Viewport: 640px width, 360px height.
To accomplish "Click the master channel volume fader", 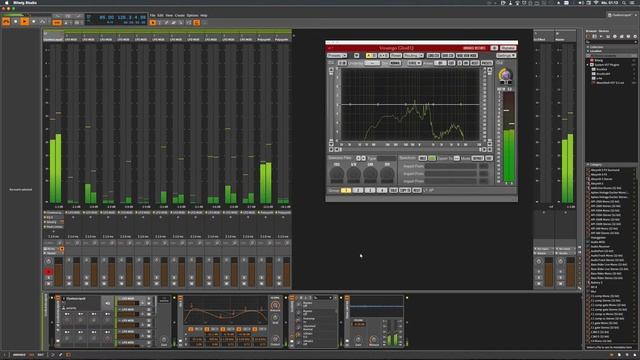I will tap(570, 271).
